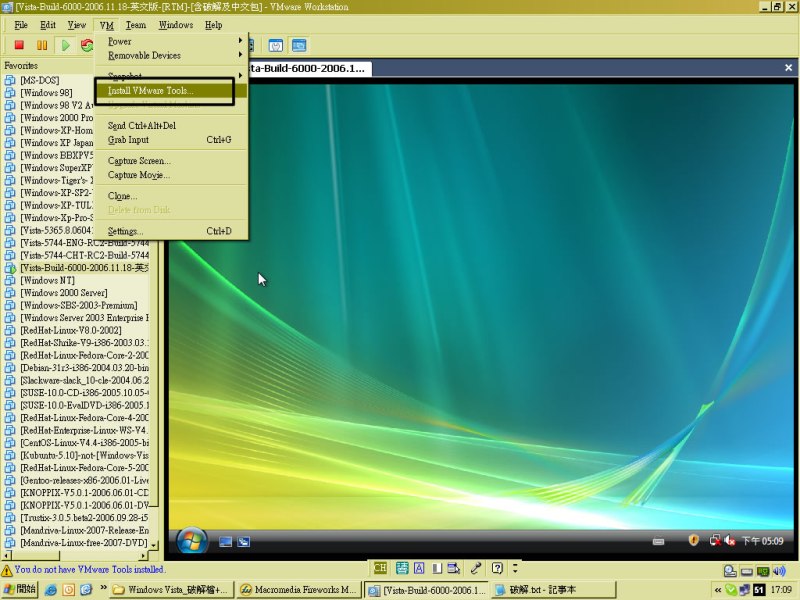Select the [Windows-SBS-2003-Premium] favorite
Image resolution: width=800 pixels, height=600 pixels.
(x=79, y=305)
